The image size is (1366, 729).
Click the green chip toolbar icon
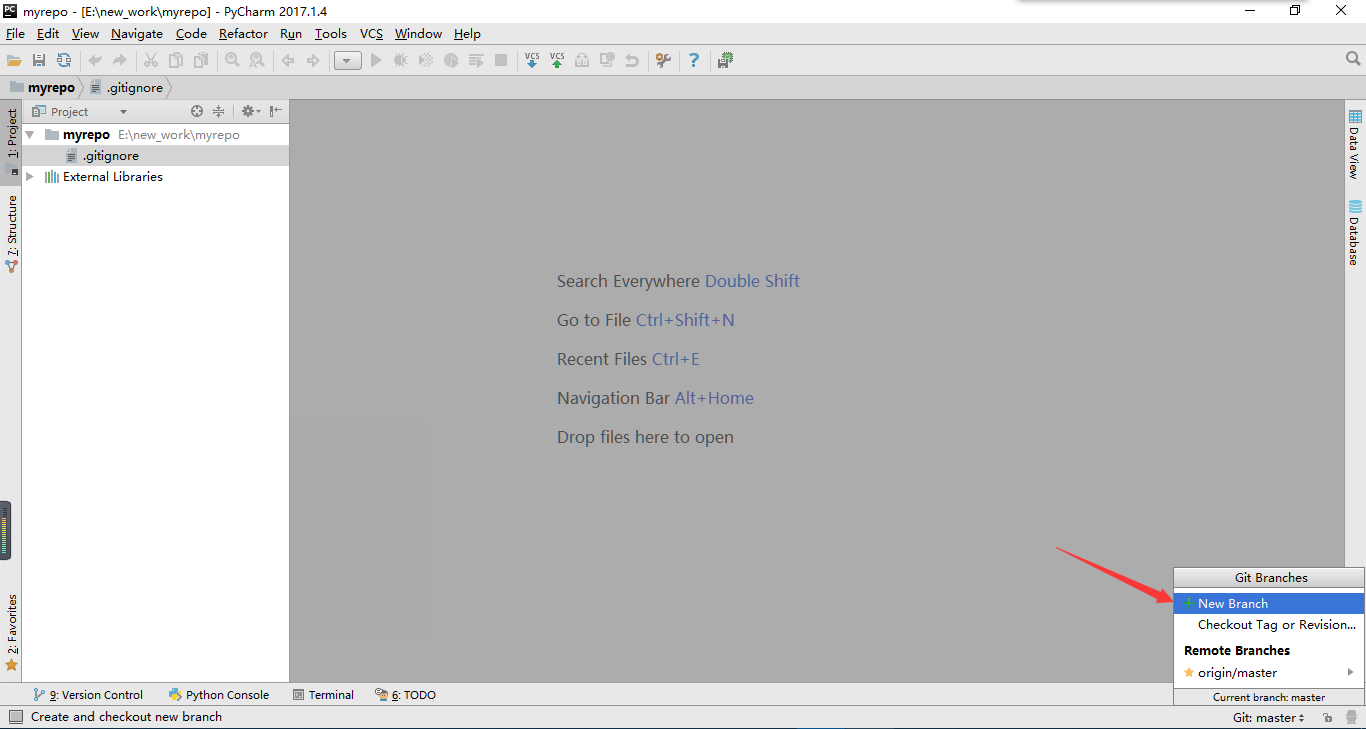pos(725,61)
